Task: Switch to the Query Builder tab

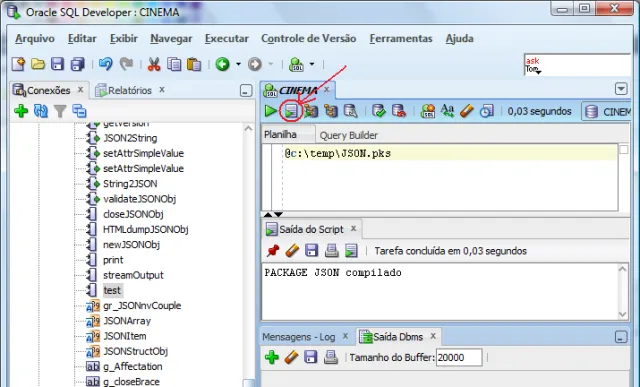Action: [x=349, y=135]
